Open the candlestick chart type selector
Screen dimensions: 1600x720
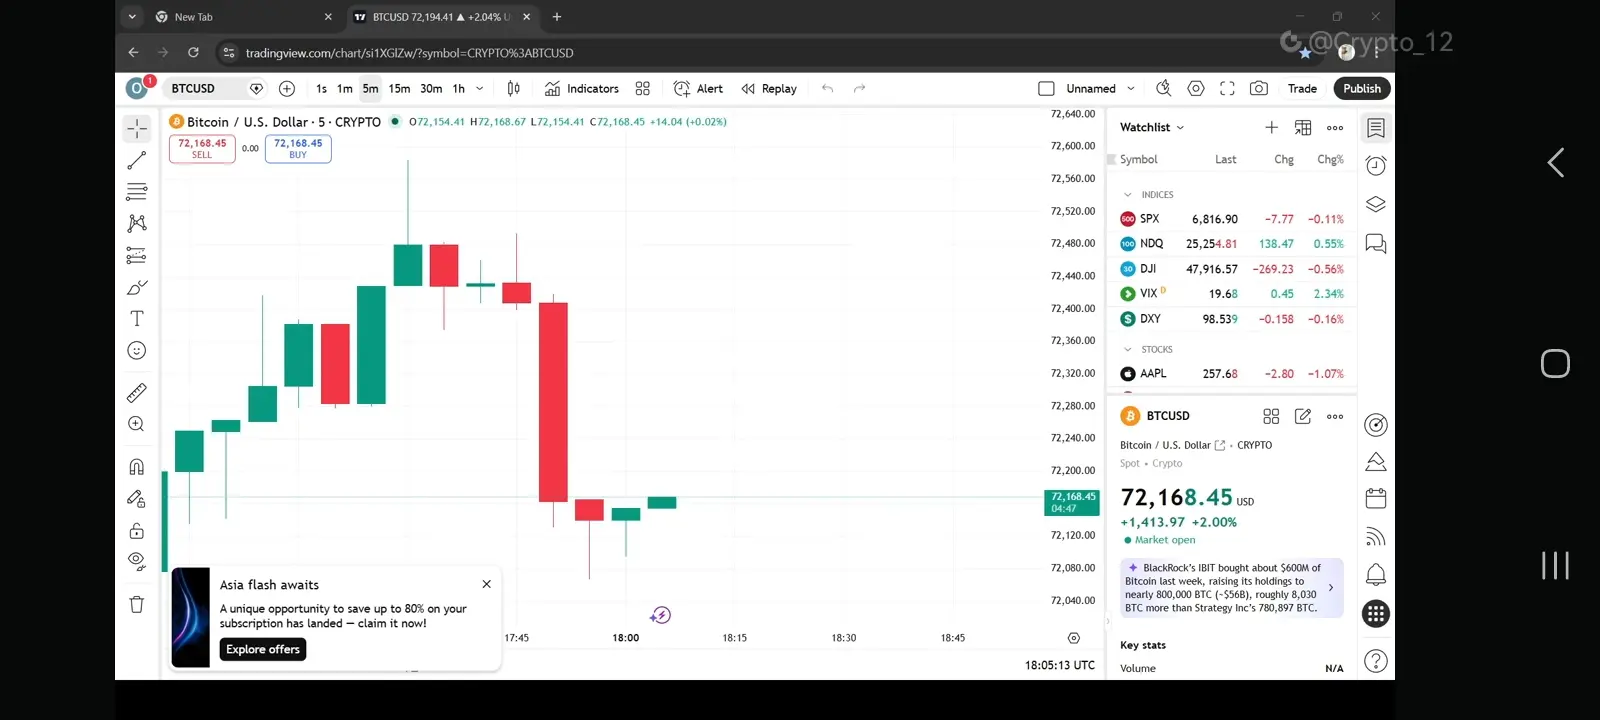(x=513, y=89)
